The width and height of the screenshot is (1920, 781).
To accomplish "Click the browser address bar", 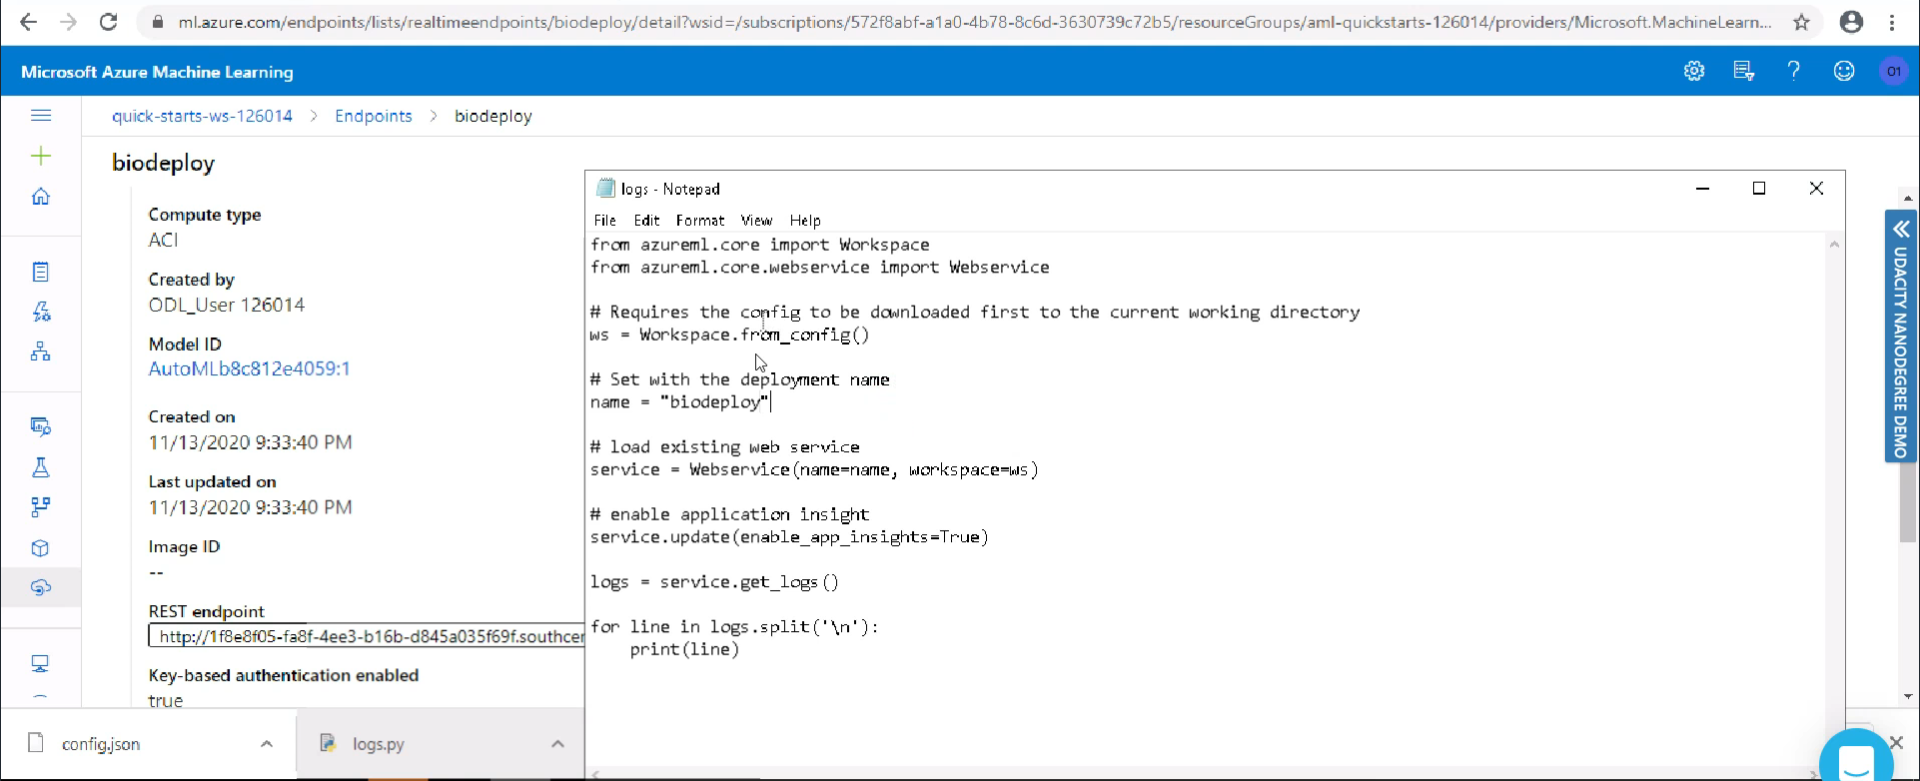I will coord(975,22).
